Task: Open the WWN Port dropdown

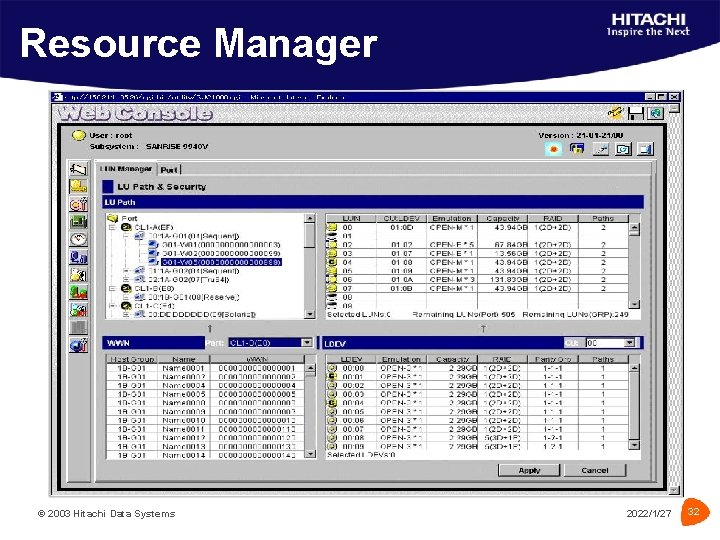Action: 306,343
